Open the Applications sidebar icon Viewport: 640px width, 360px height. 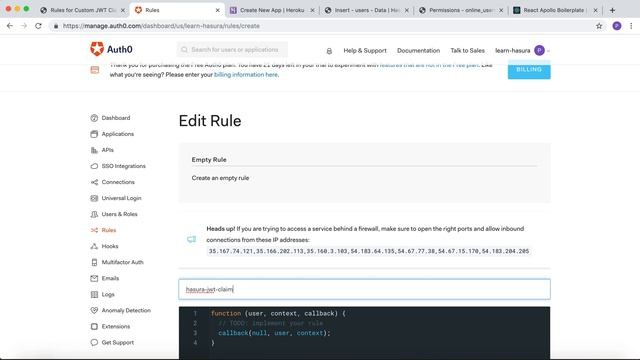[94, 134]
